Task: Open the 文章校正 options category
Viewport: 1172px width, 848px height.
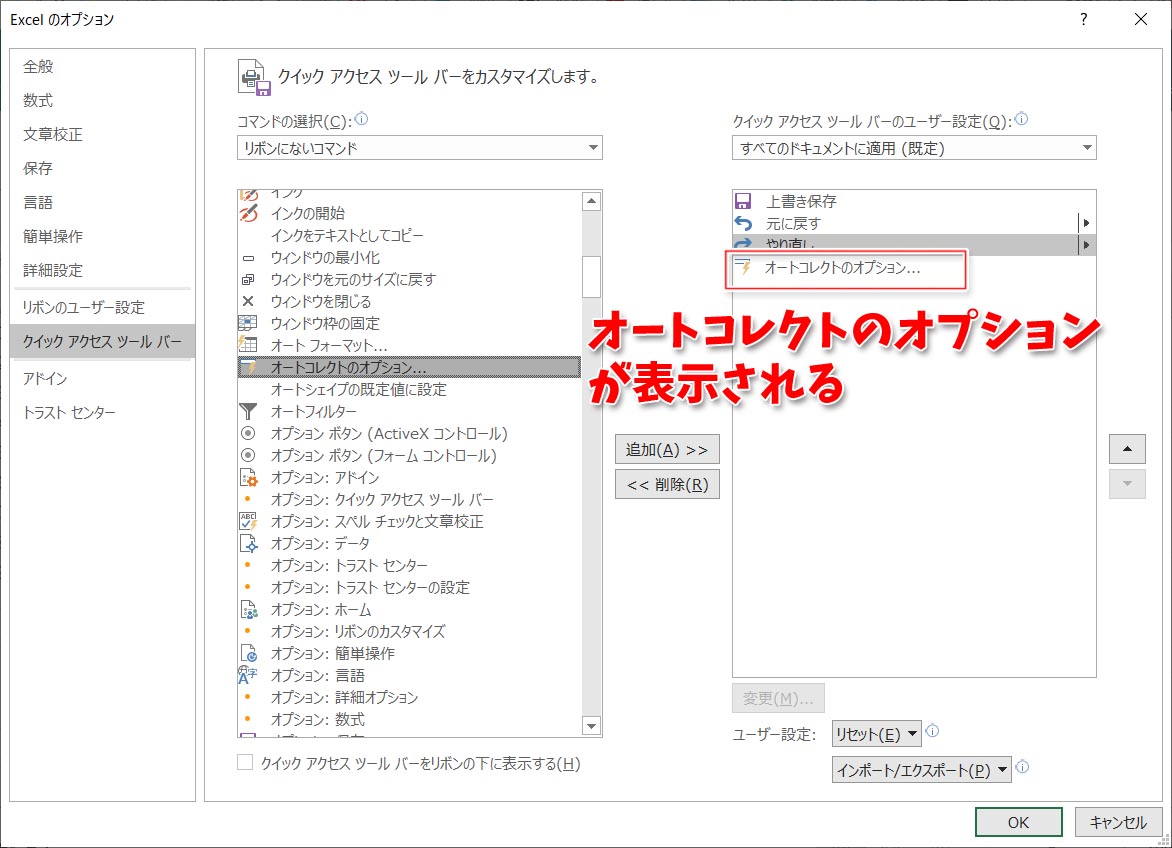Action: [102, 134]
